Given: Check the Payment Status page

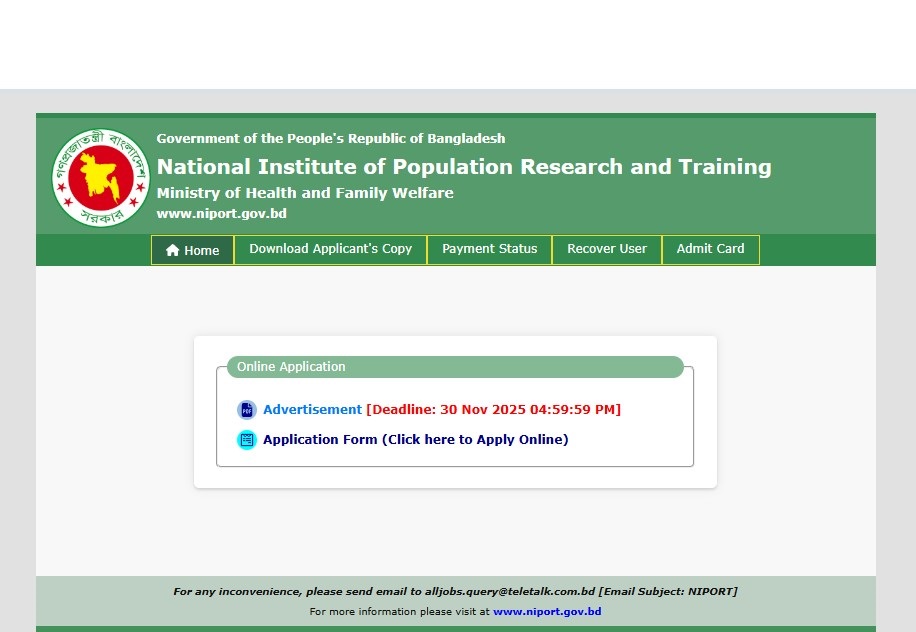Looking at the screenshot, I should point(489,249).
